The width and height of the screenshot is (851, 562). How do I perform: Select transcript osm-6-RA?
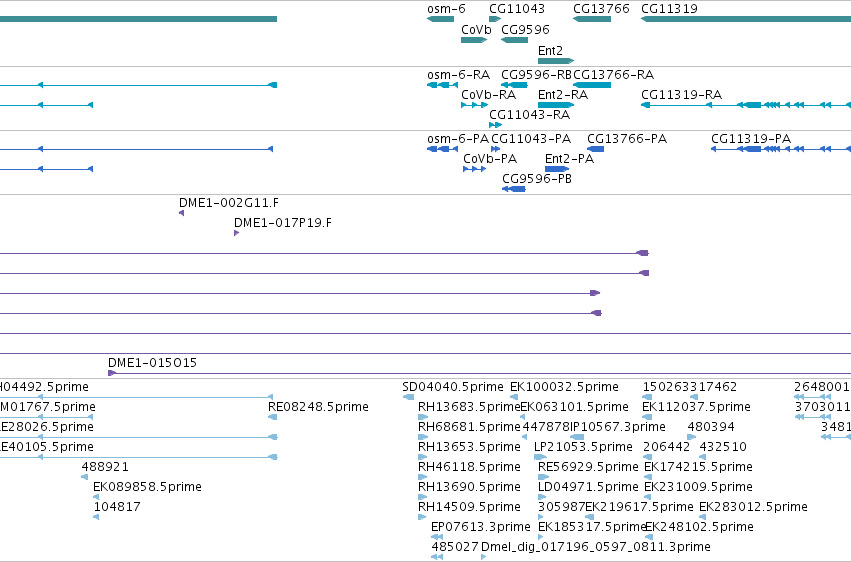[x=442, y=85]
